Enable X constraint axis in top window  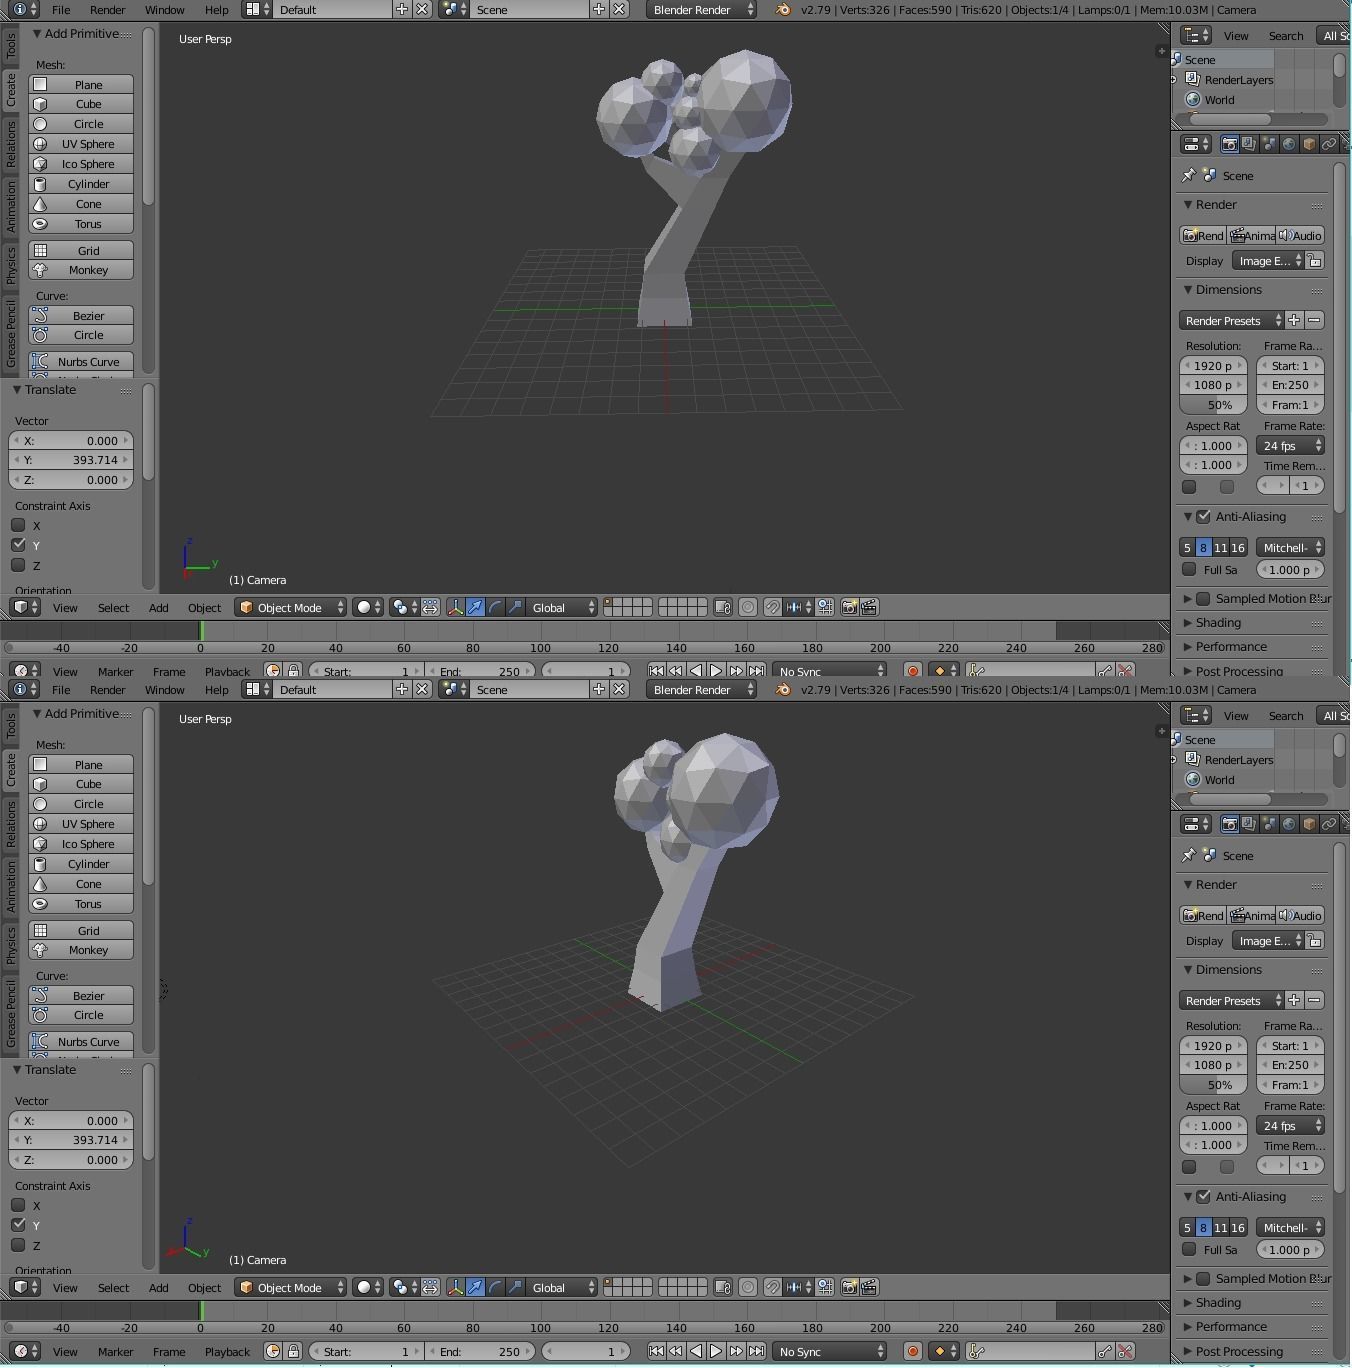coord(18,525)
